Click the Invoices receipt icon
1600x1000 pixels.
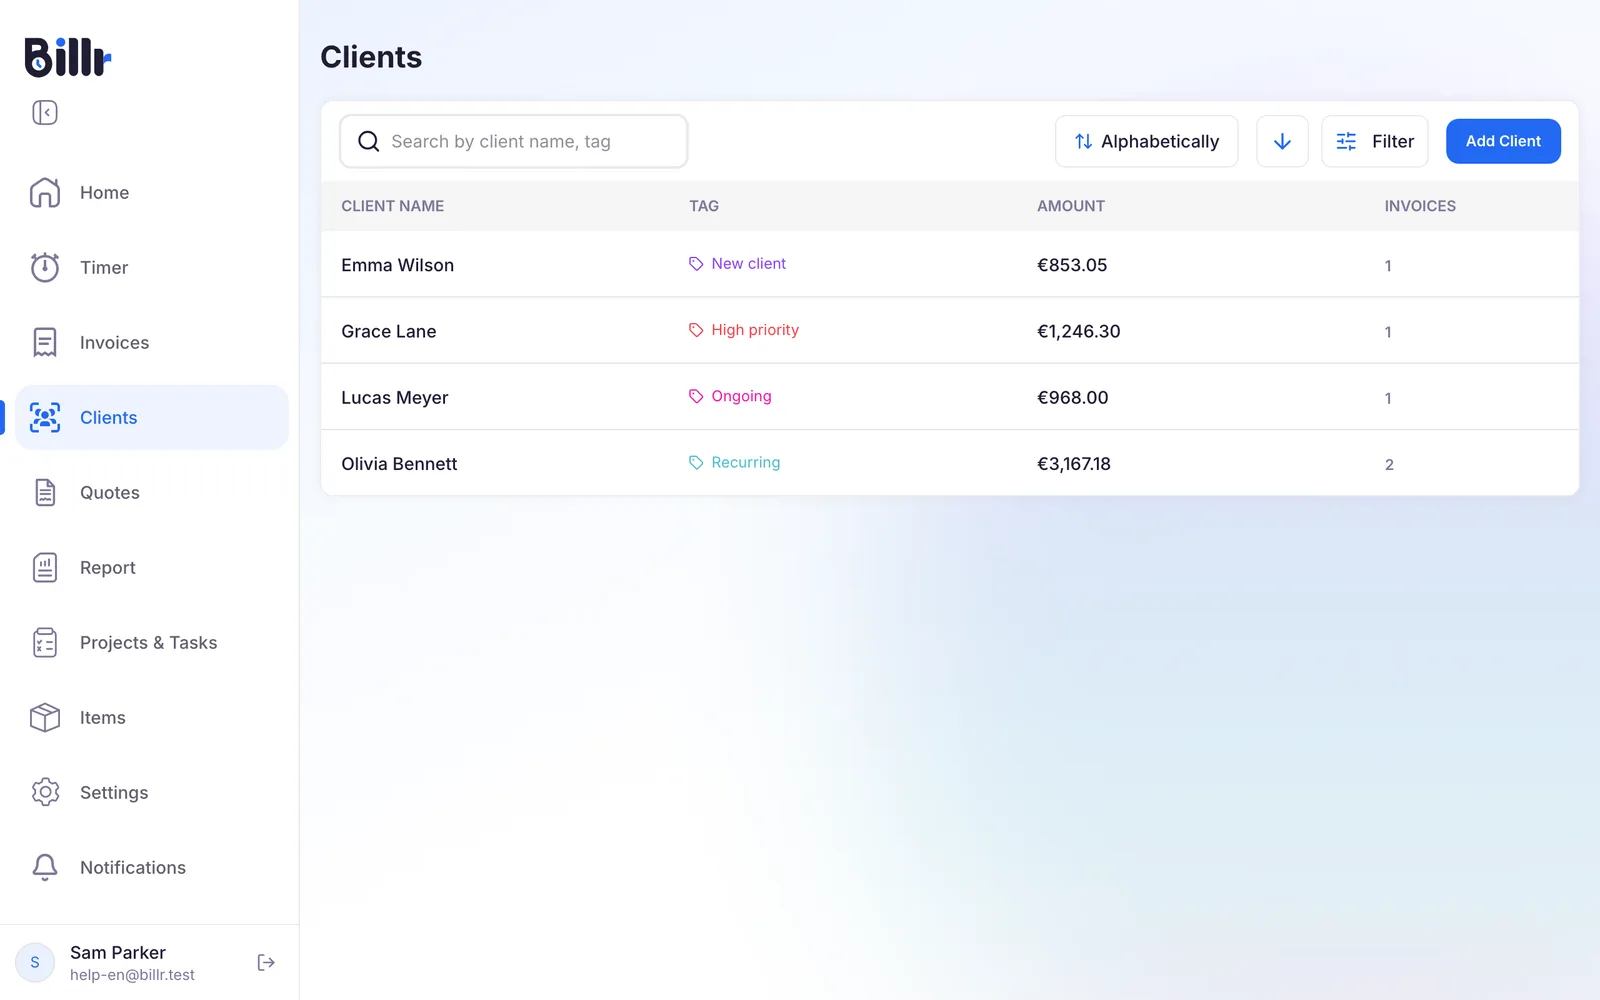[45, 342]
